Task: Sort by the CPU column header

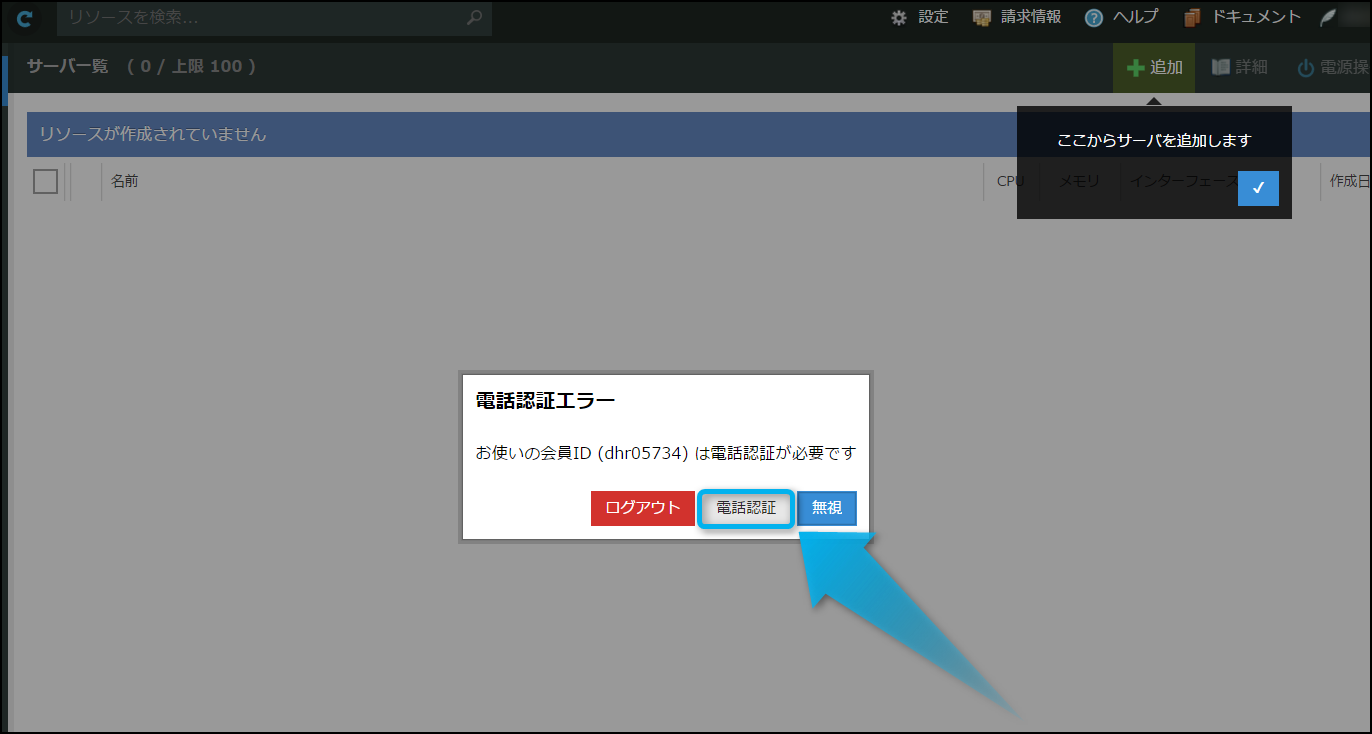Action: (x=1010, y=181)
